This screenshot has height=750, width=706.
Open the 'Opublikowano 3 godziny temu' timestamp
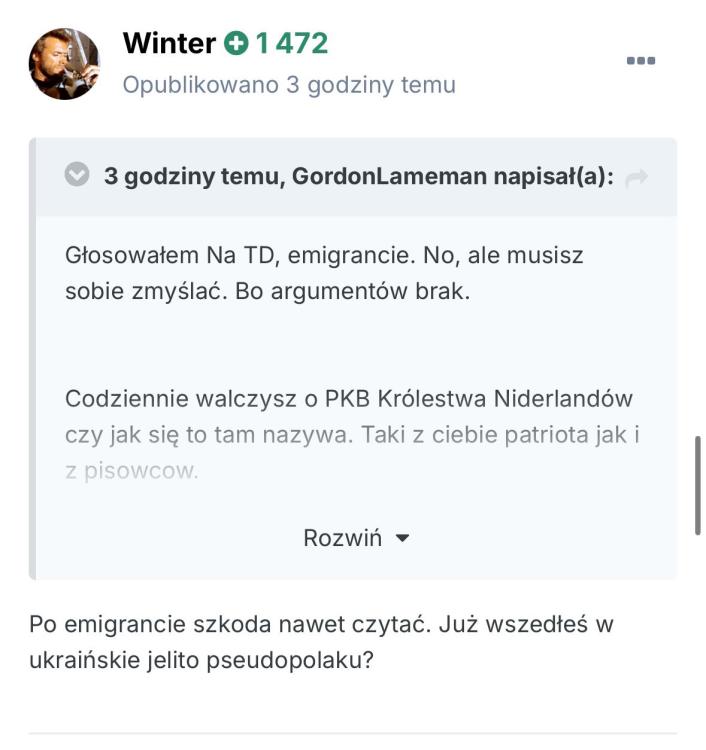[289, 85]
